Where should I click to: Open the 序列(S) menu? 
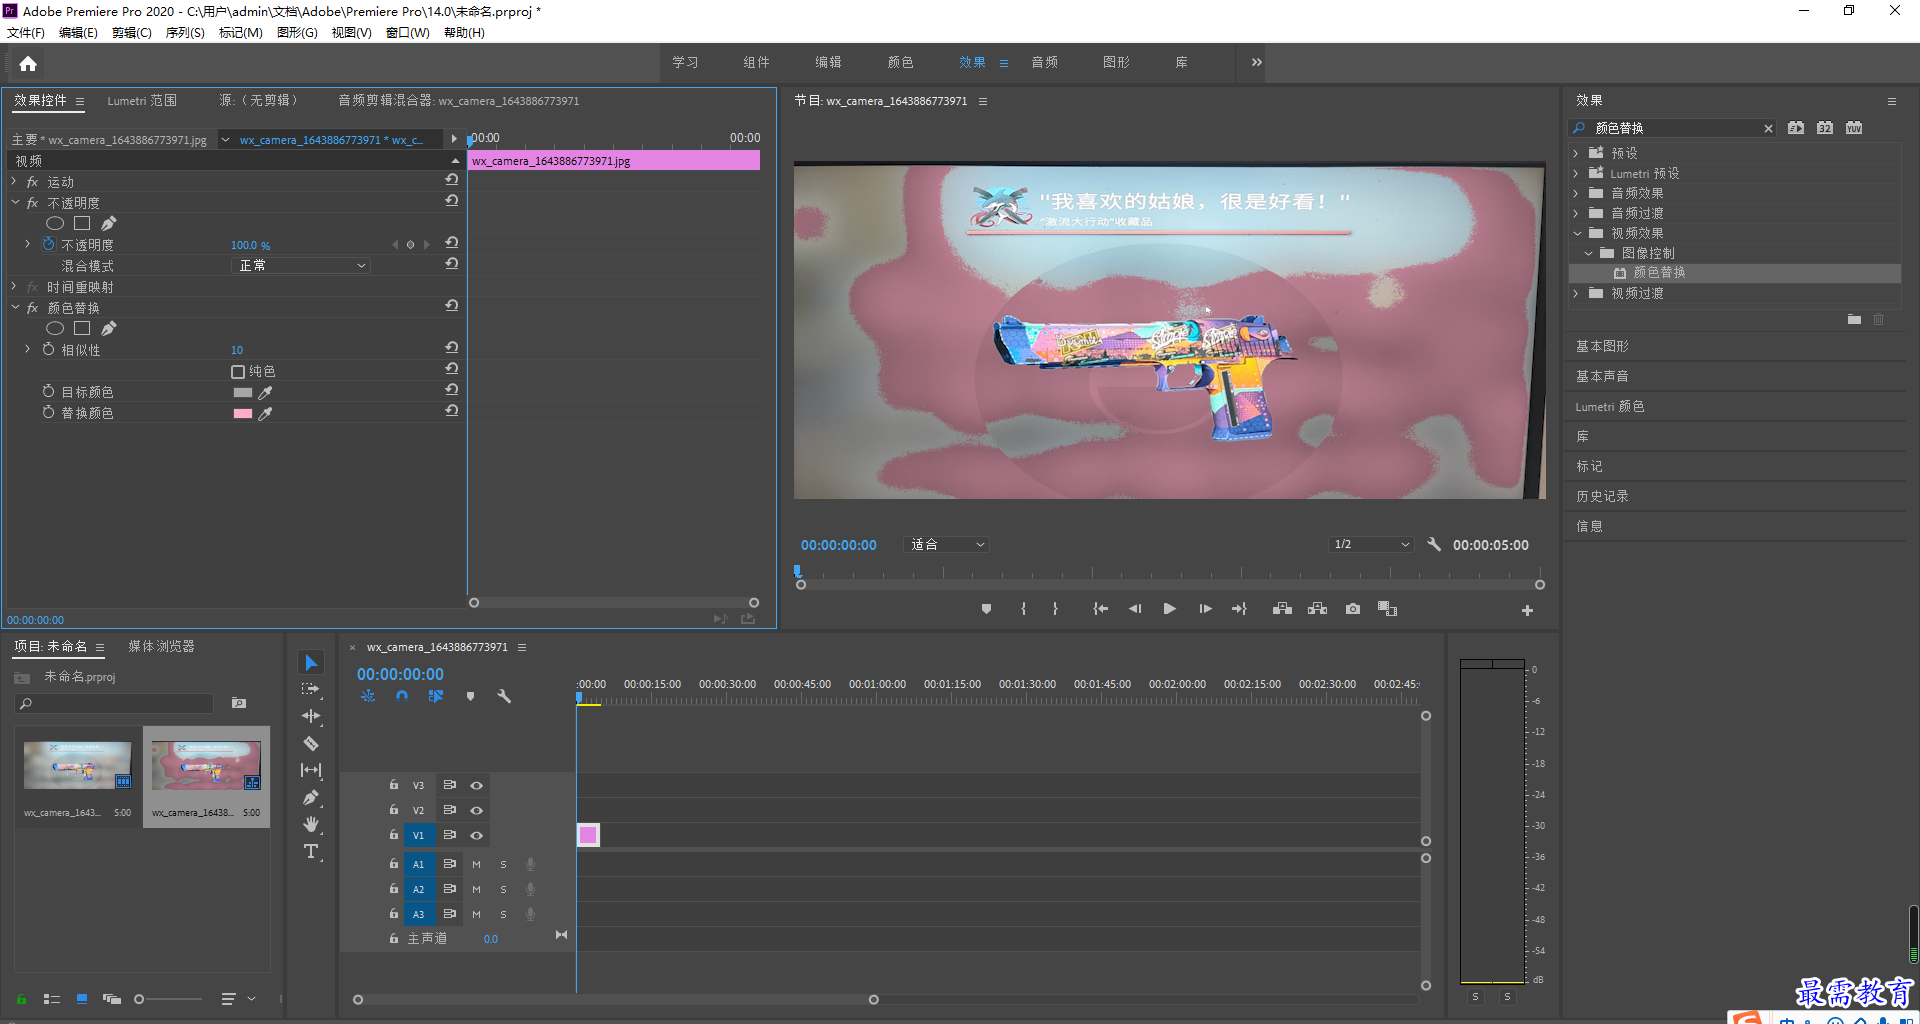point(185,33)
